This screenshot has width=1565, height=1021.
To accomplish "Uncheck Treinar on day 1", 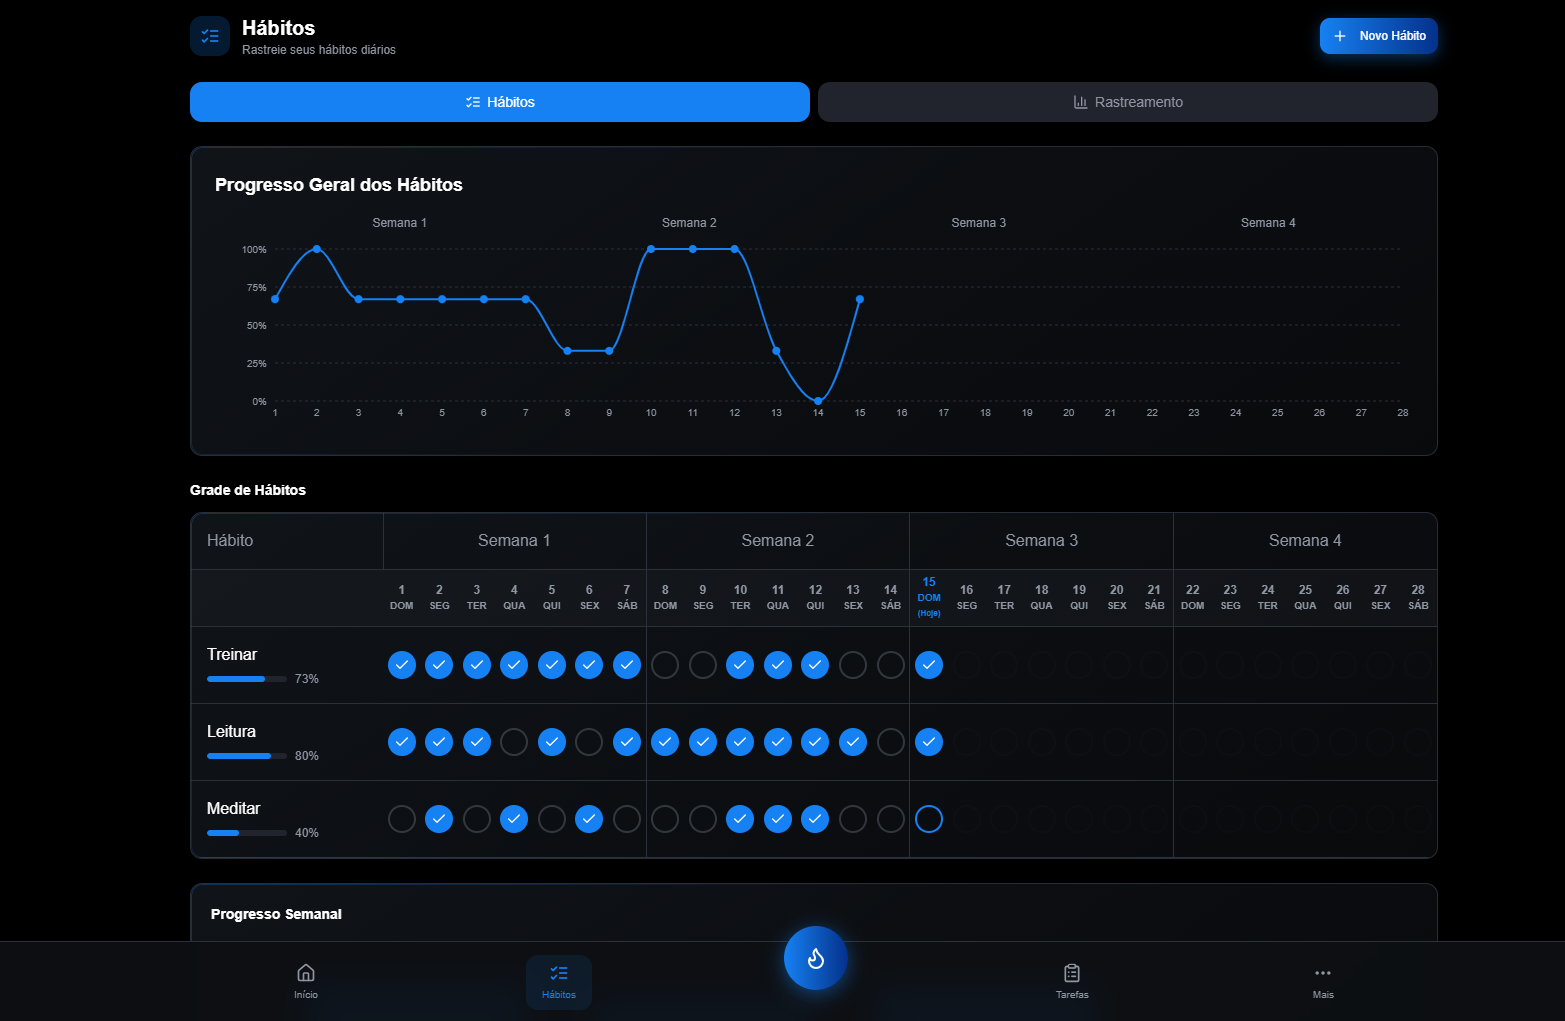I will tap(402, 665).
